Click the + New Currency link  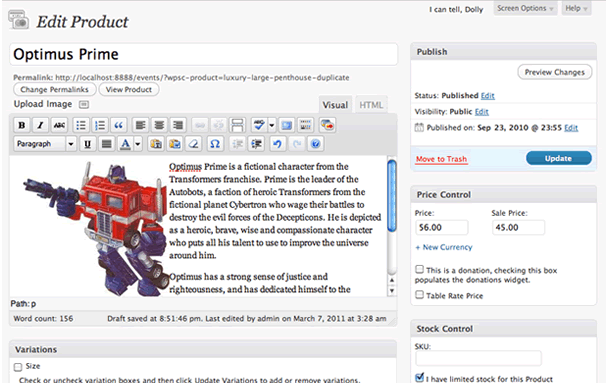(444, 247)
